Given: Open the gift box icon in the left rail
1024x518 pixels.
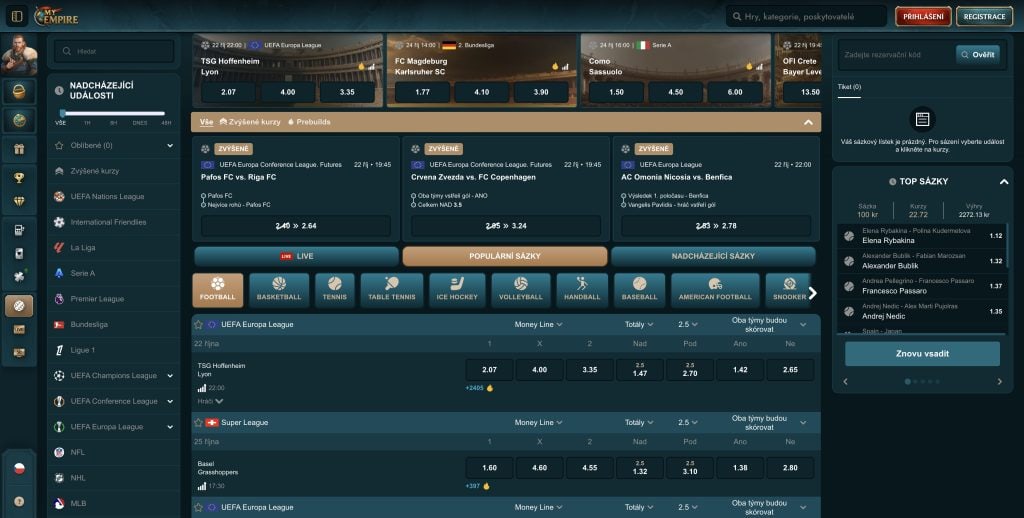Looking at the screenshot, I should (19, 150).
